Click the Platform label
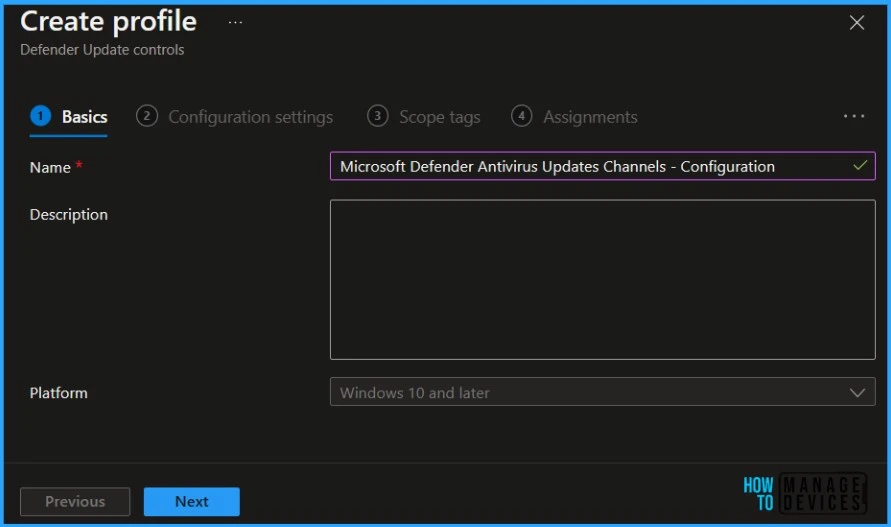 point(59,393)
